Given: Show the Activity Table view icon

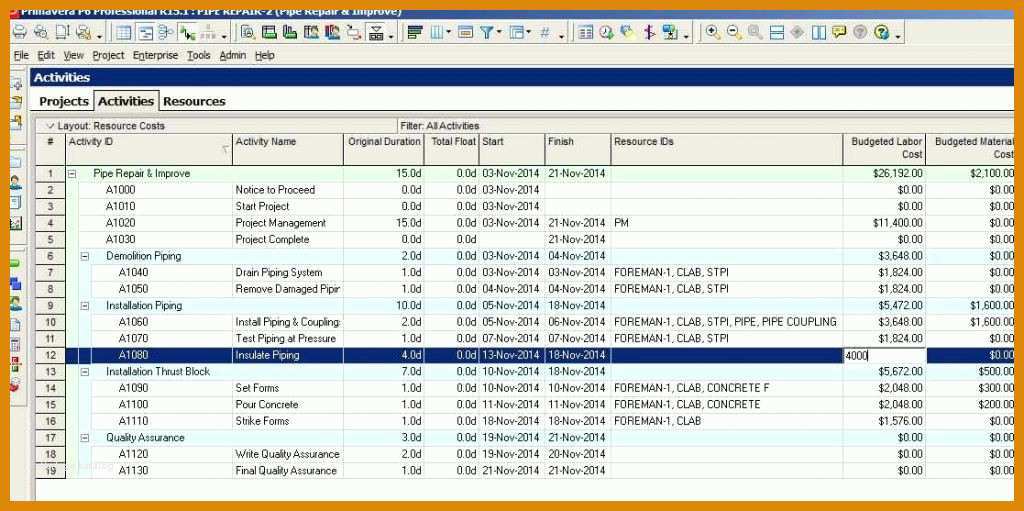Looking at the screenshot, I should click(124, 32).
